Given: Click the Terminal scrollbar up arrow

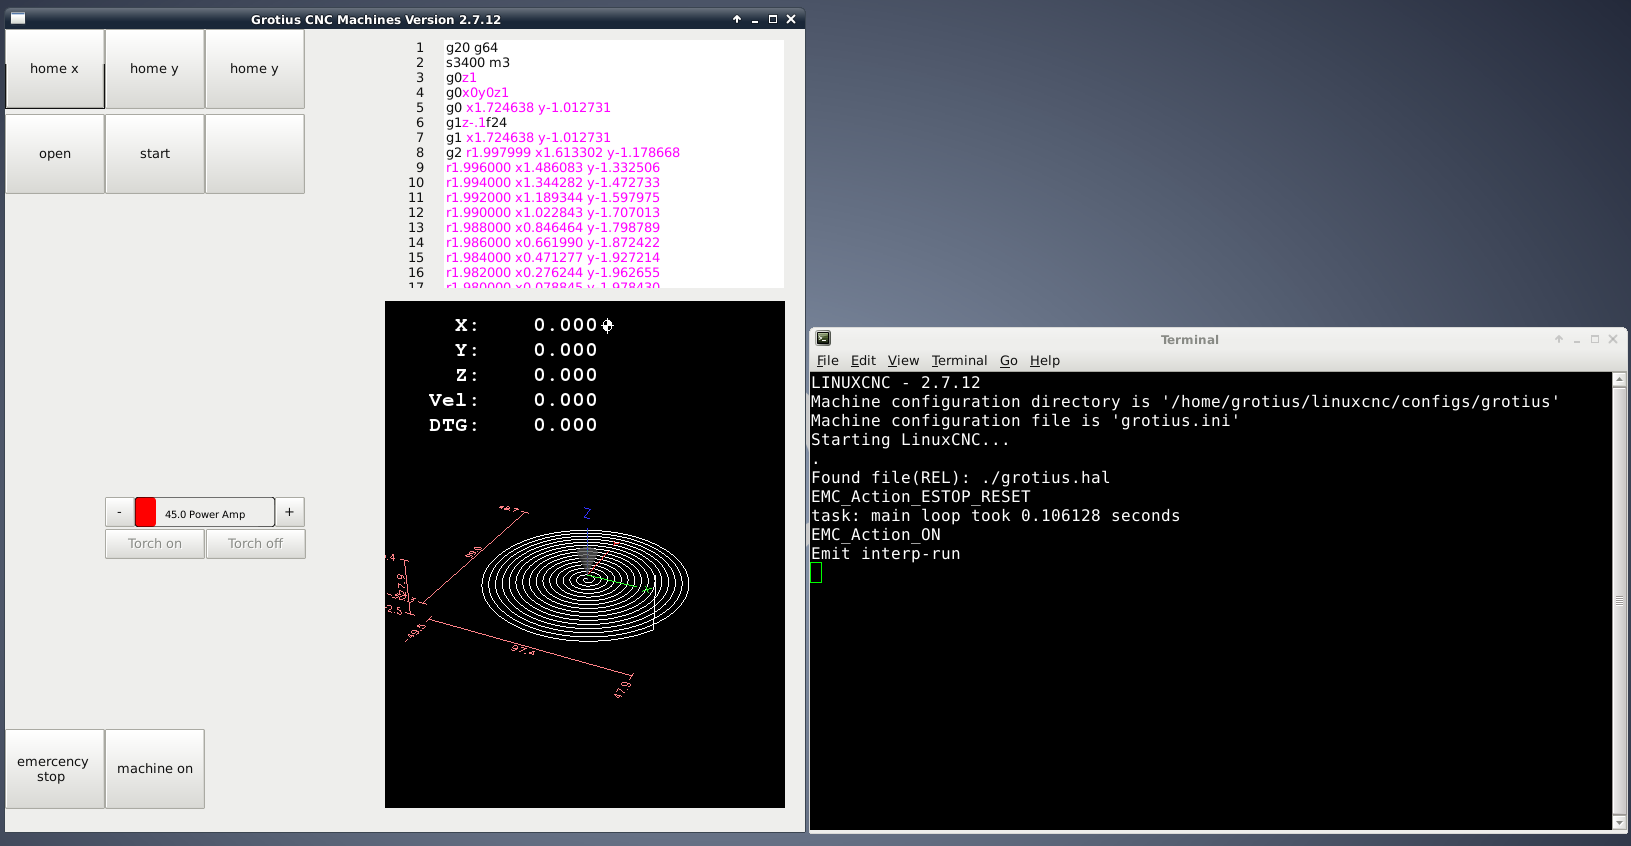Looking at the screenshot, I should pos(1620,380).
